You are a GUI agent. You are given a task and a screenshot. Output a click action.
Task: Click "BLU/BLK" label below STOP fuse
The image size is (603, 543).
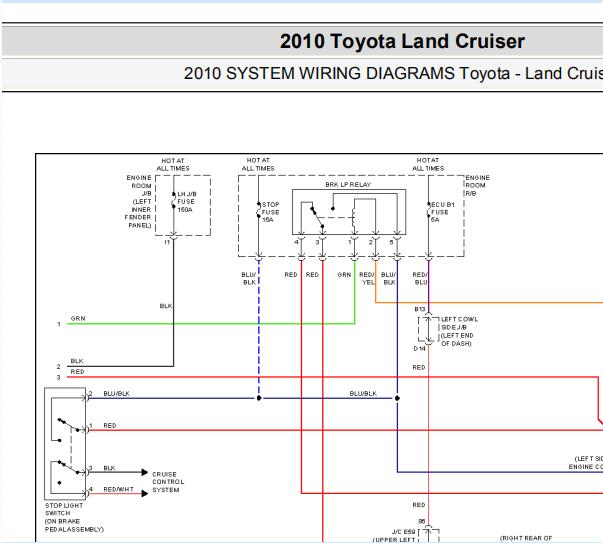[249, 278]
